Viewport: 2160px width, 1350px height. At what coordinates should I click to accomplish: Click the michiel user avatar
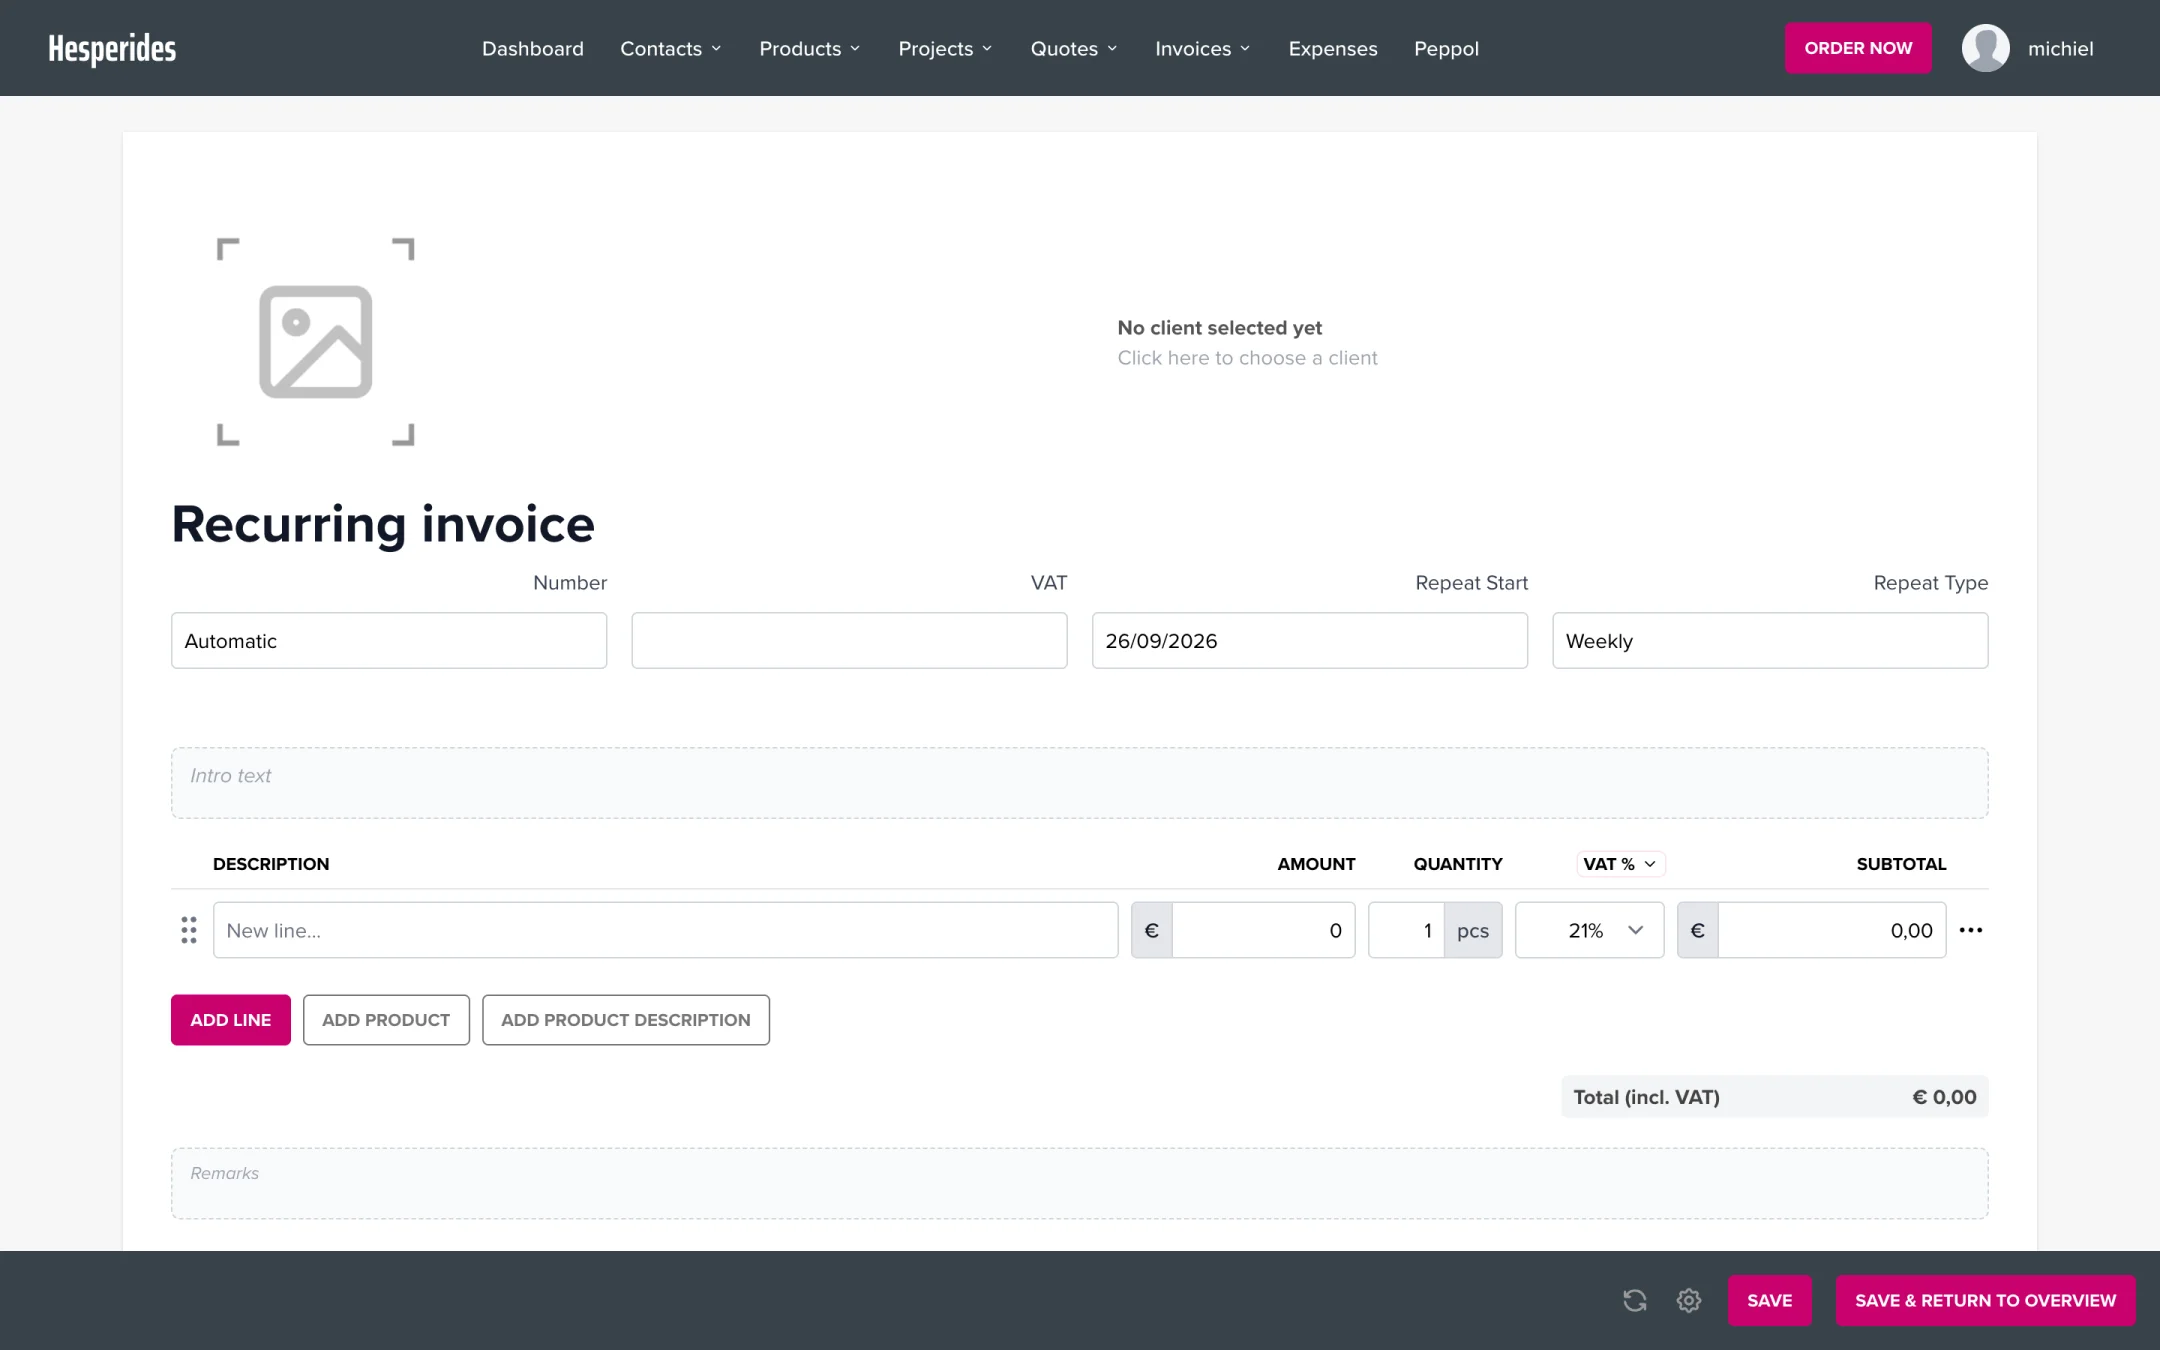pos(1986,48)
